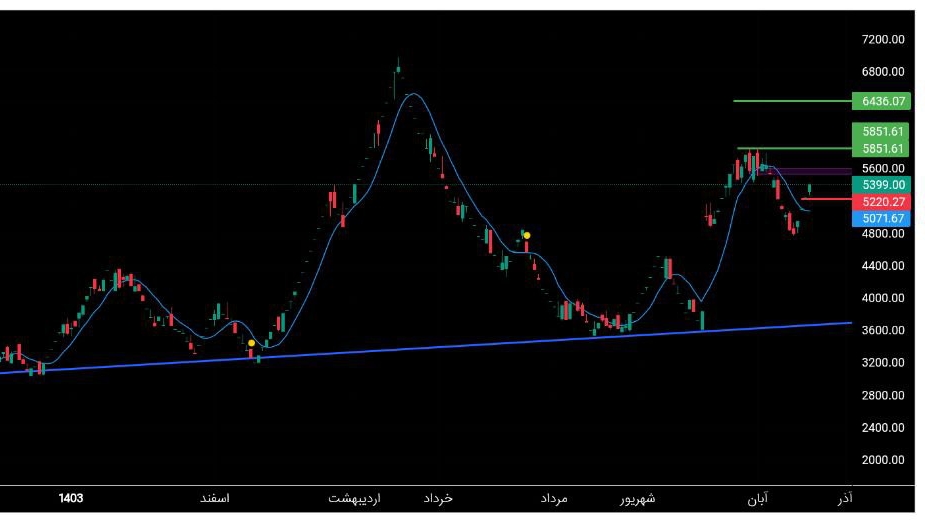This screenshot has width=925, height=520.
Task: Click the yellow dot marker above مرداد
Action: tap(527, 236)
